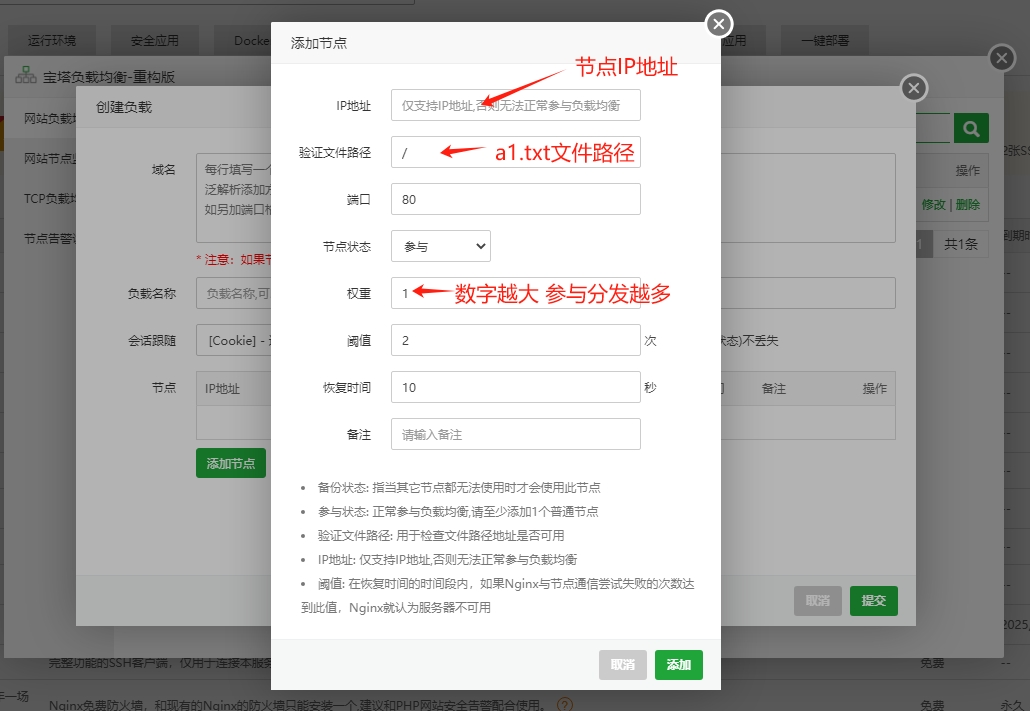Close the 创建负载 dialog with its X icon

(x=913, y=88)
